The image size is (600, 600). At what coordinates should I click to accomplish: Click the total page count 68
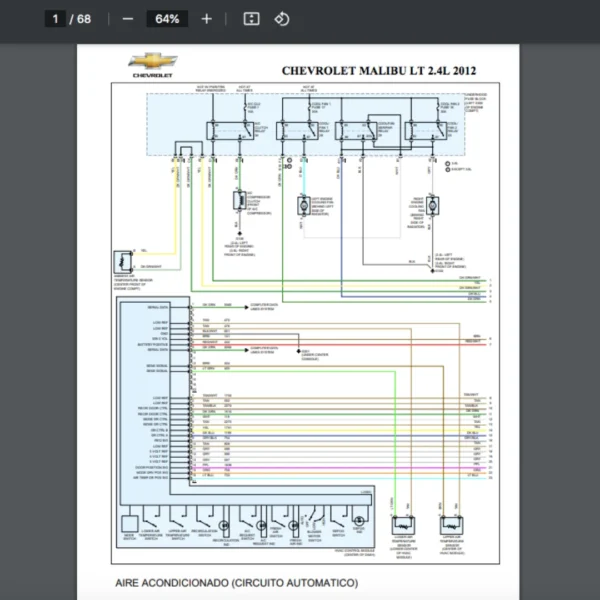84,19
